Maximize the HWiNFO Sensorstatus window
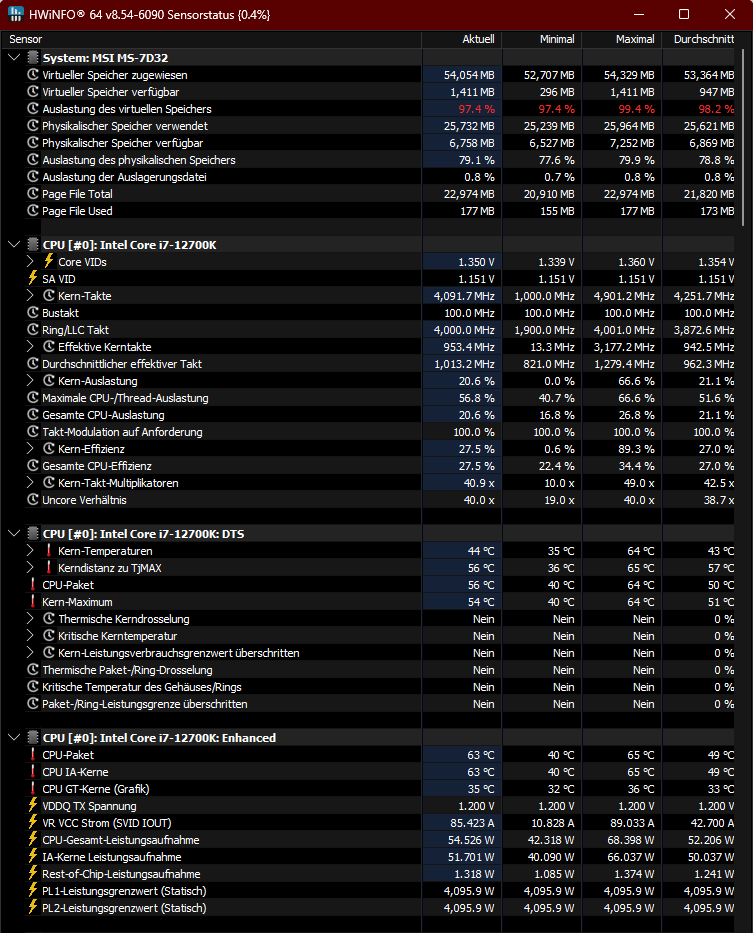This screenshot has width=753, height=933. tap(684, 14)
